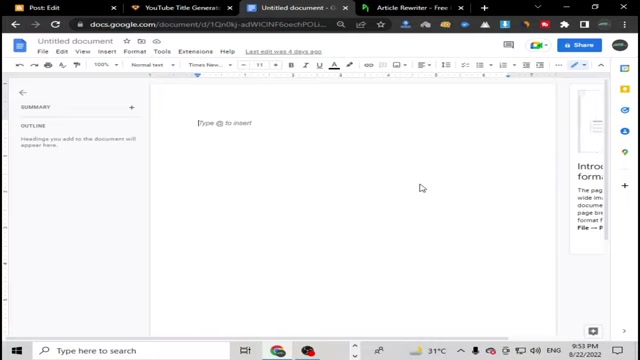Open Last edit was 4 days ago link
The image size is (640, 360).
click(283, 52)
